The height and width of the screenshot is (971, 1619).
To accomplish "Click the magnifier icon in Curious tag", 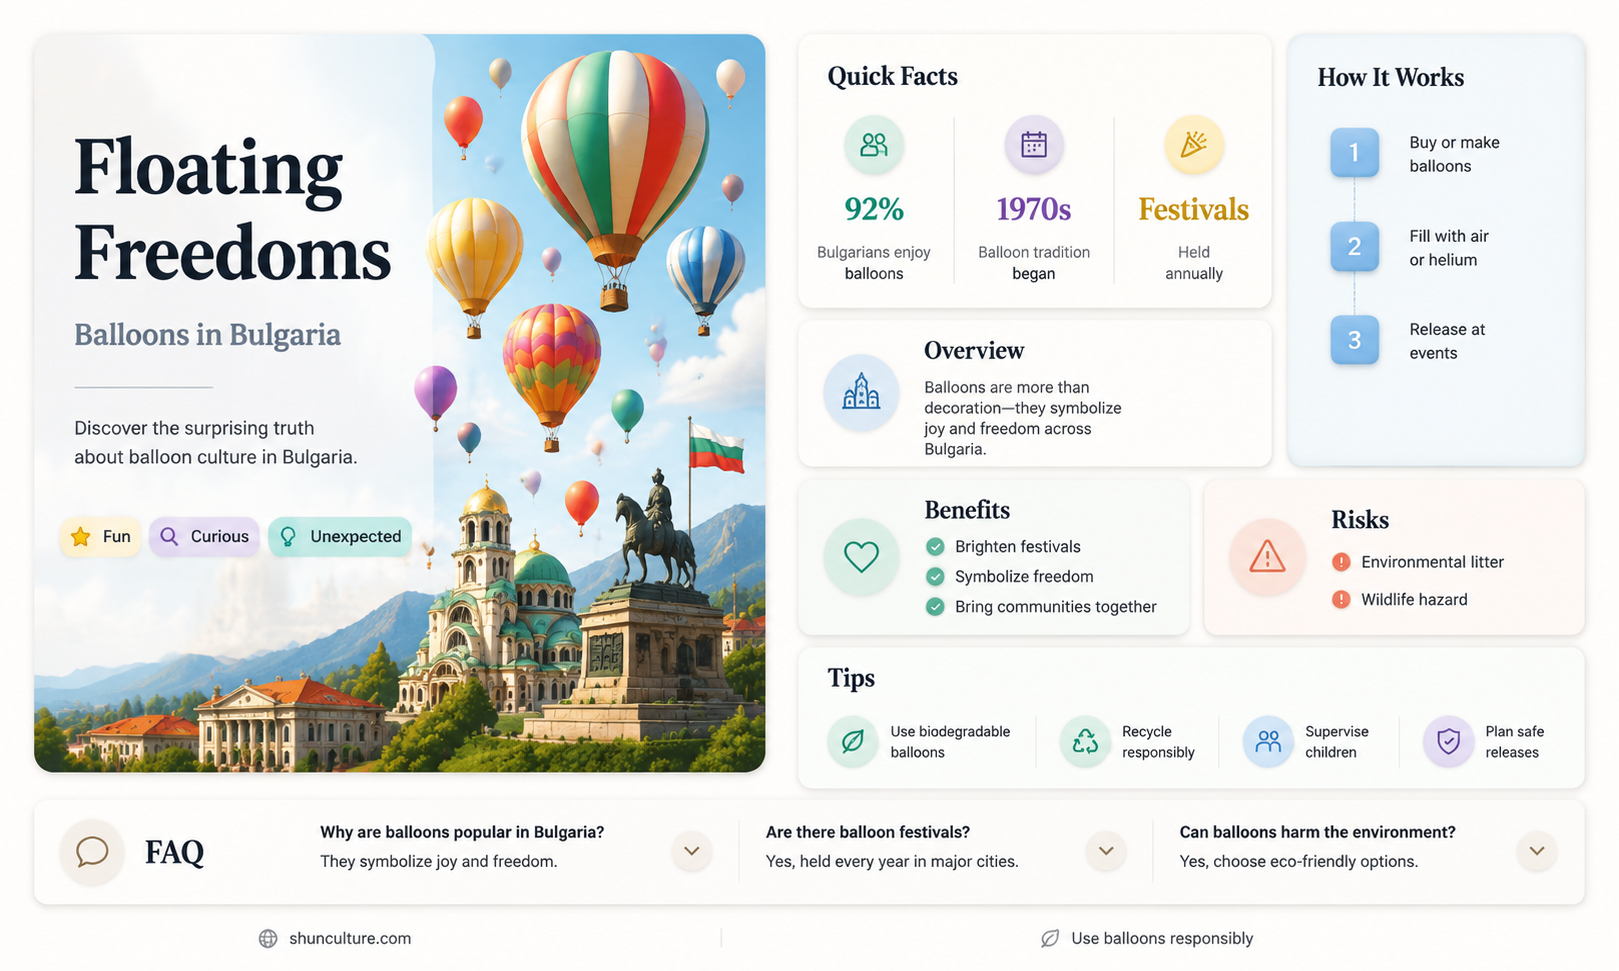I will coord(169,537).
